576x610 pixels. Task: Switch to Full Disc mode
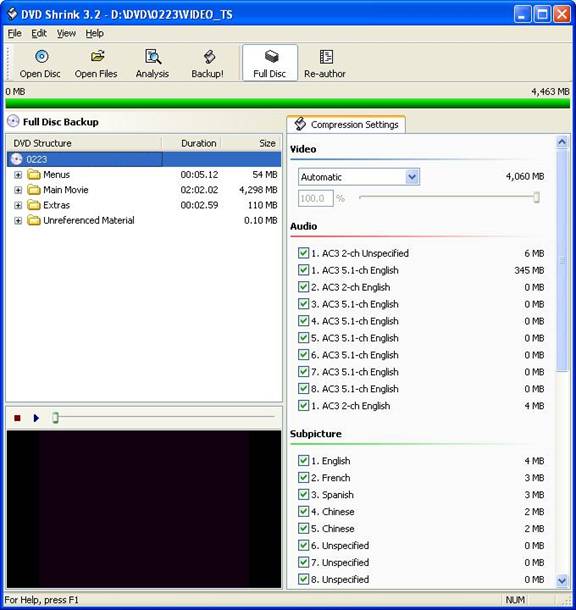point(270,63)
